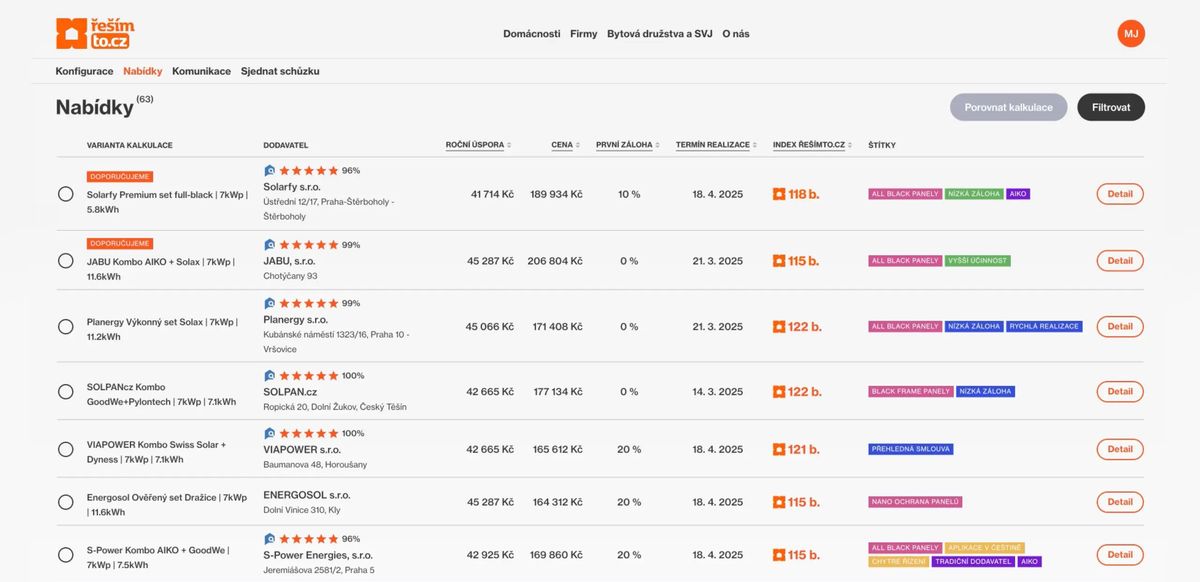Select the Planergy Výkonný set Solax offer
The width and height of the screenshot is (1200, 582).
point(65,327)
